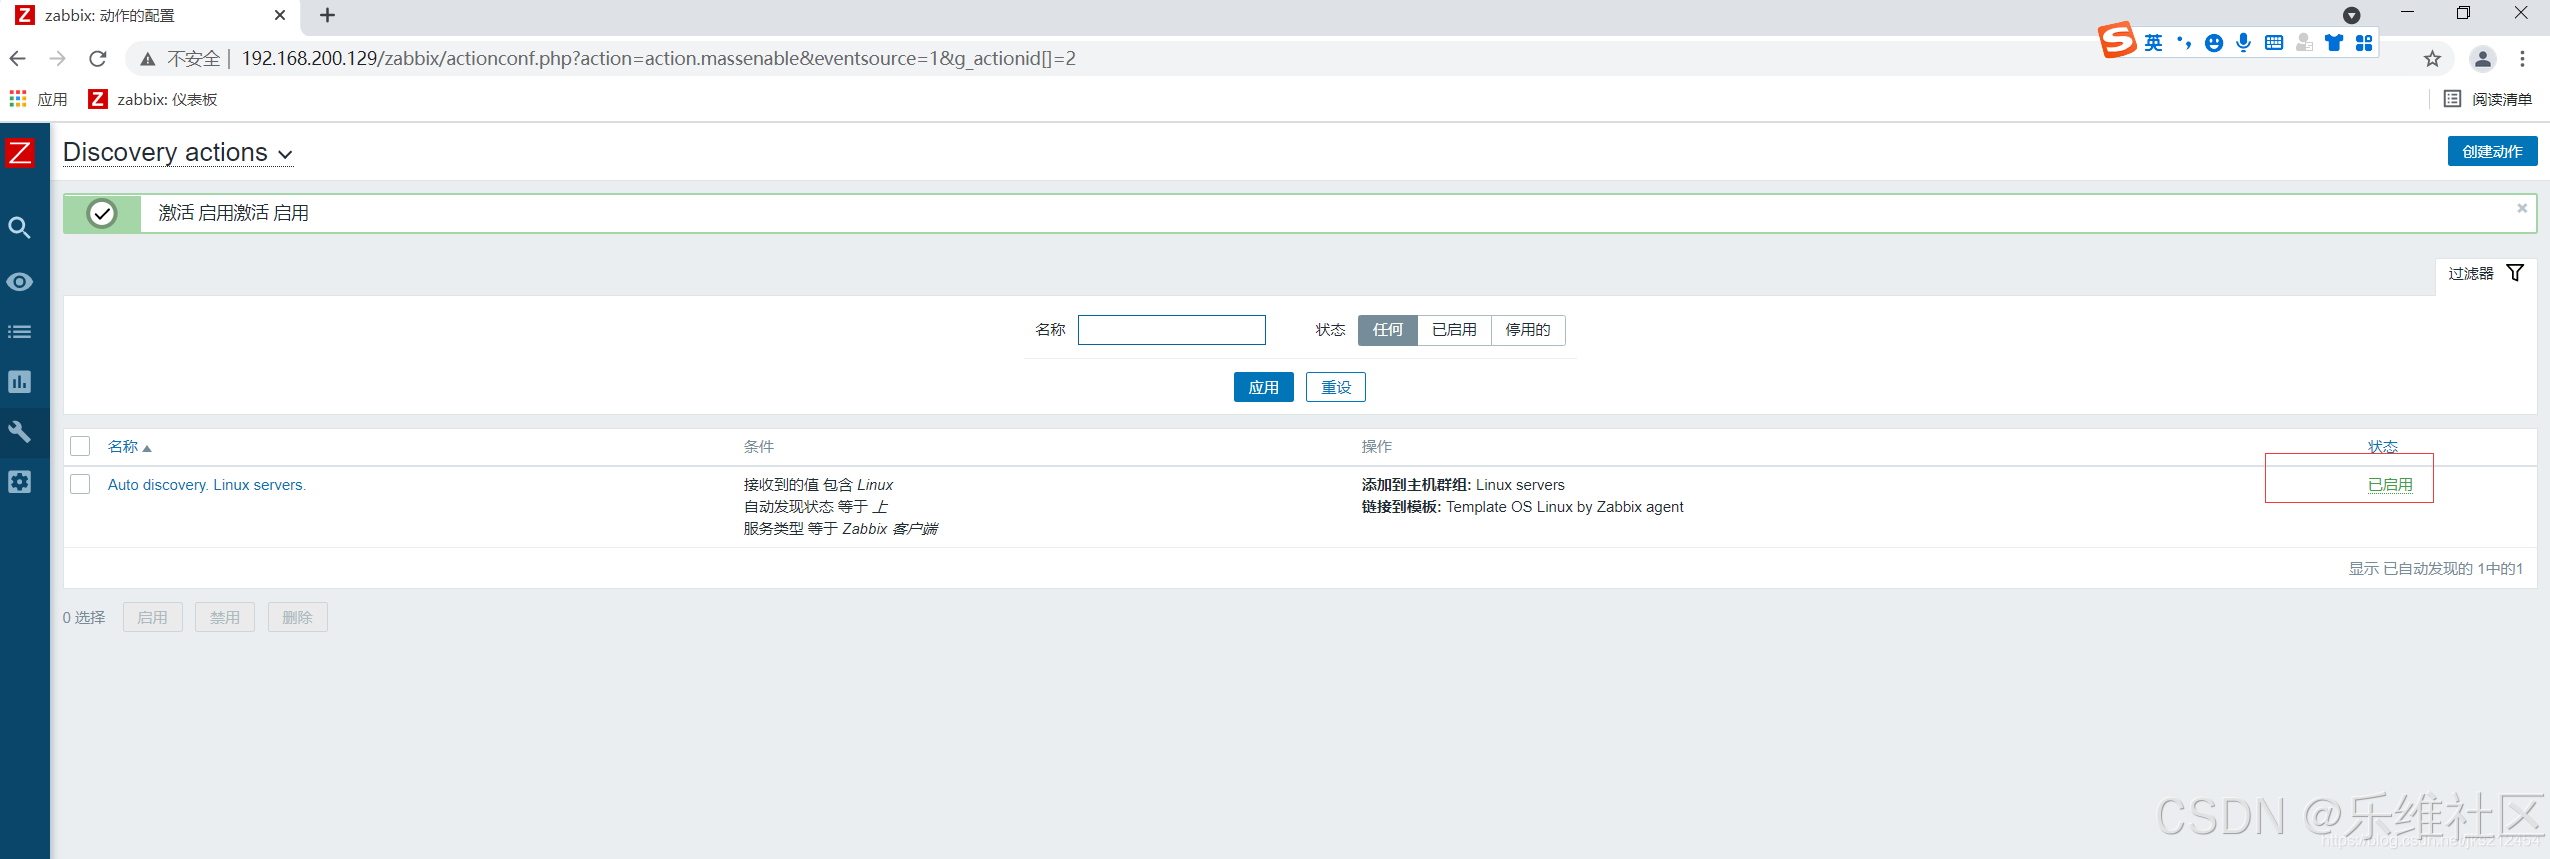Open Reports bar chart icon menu
This screenshot has height=859, width=2550.
[x=19, y=382]
